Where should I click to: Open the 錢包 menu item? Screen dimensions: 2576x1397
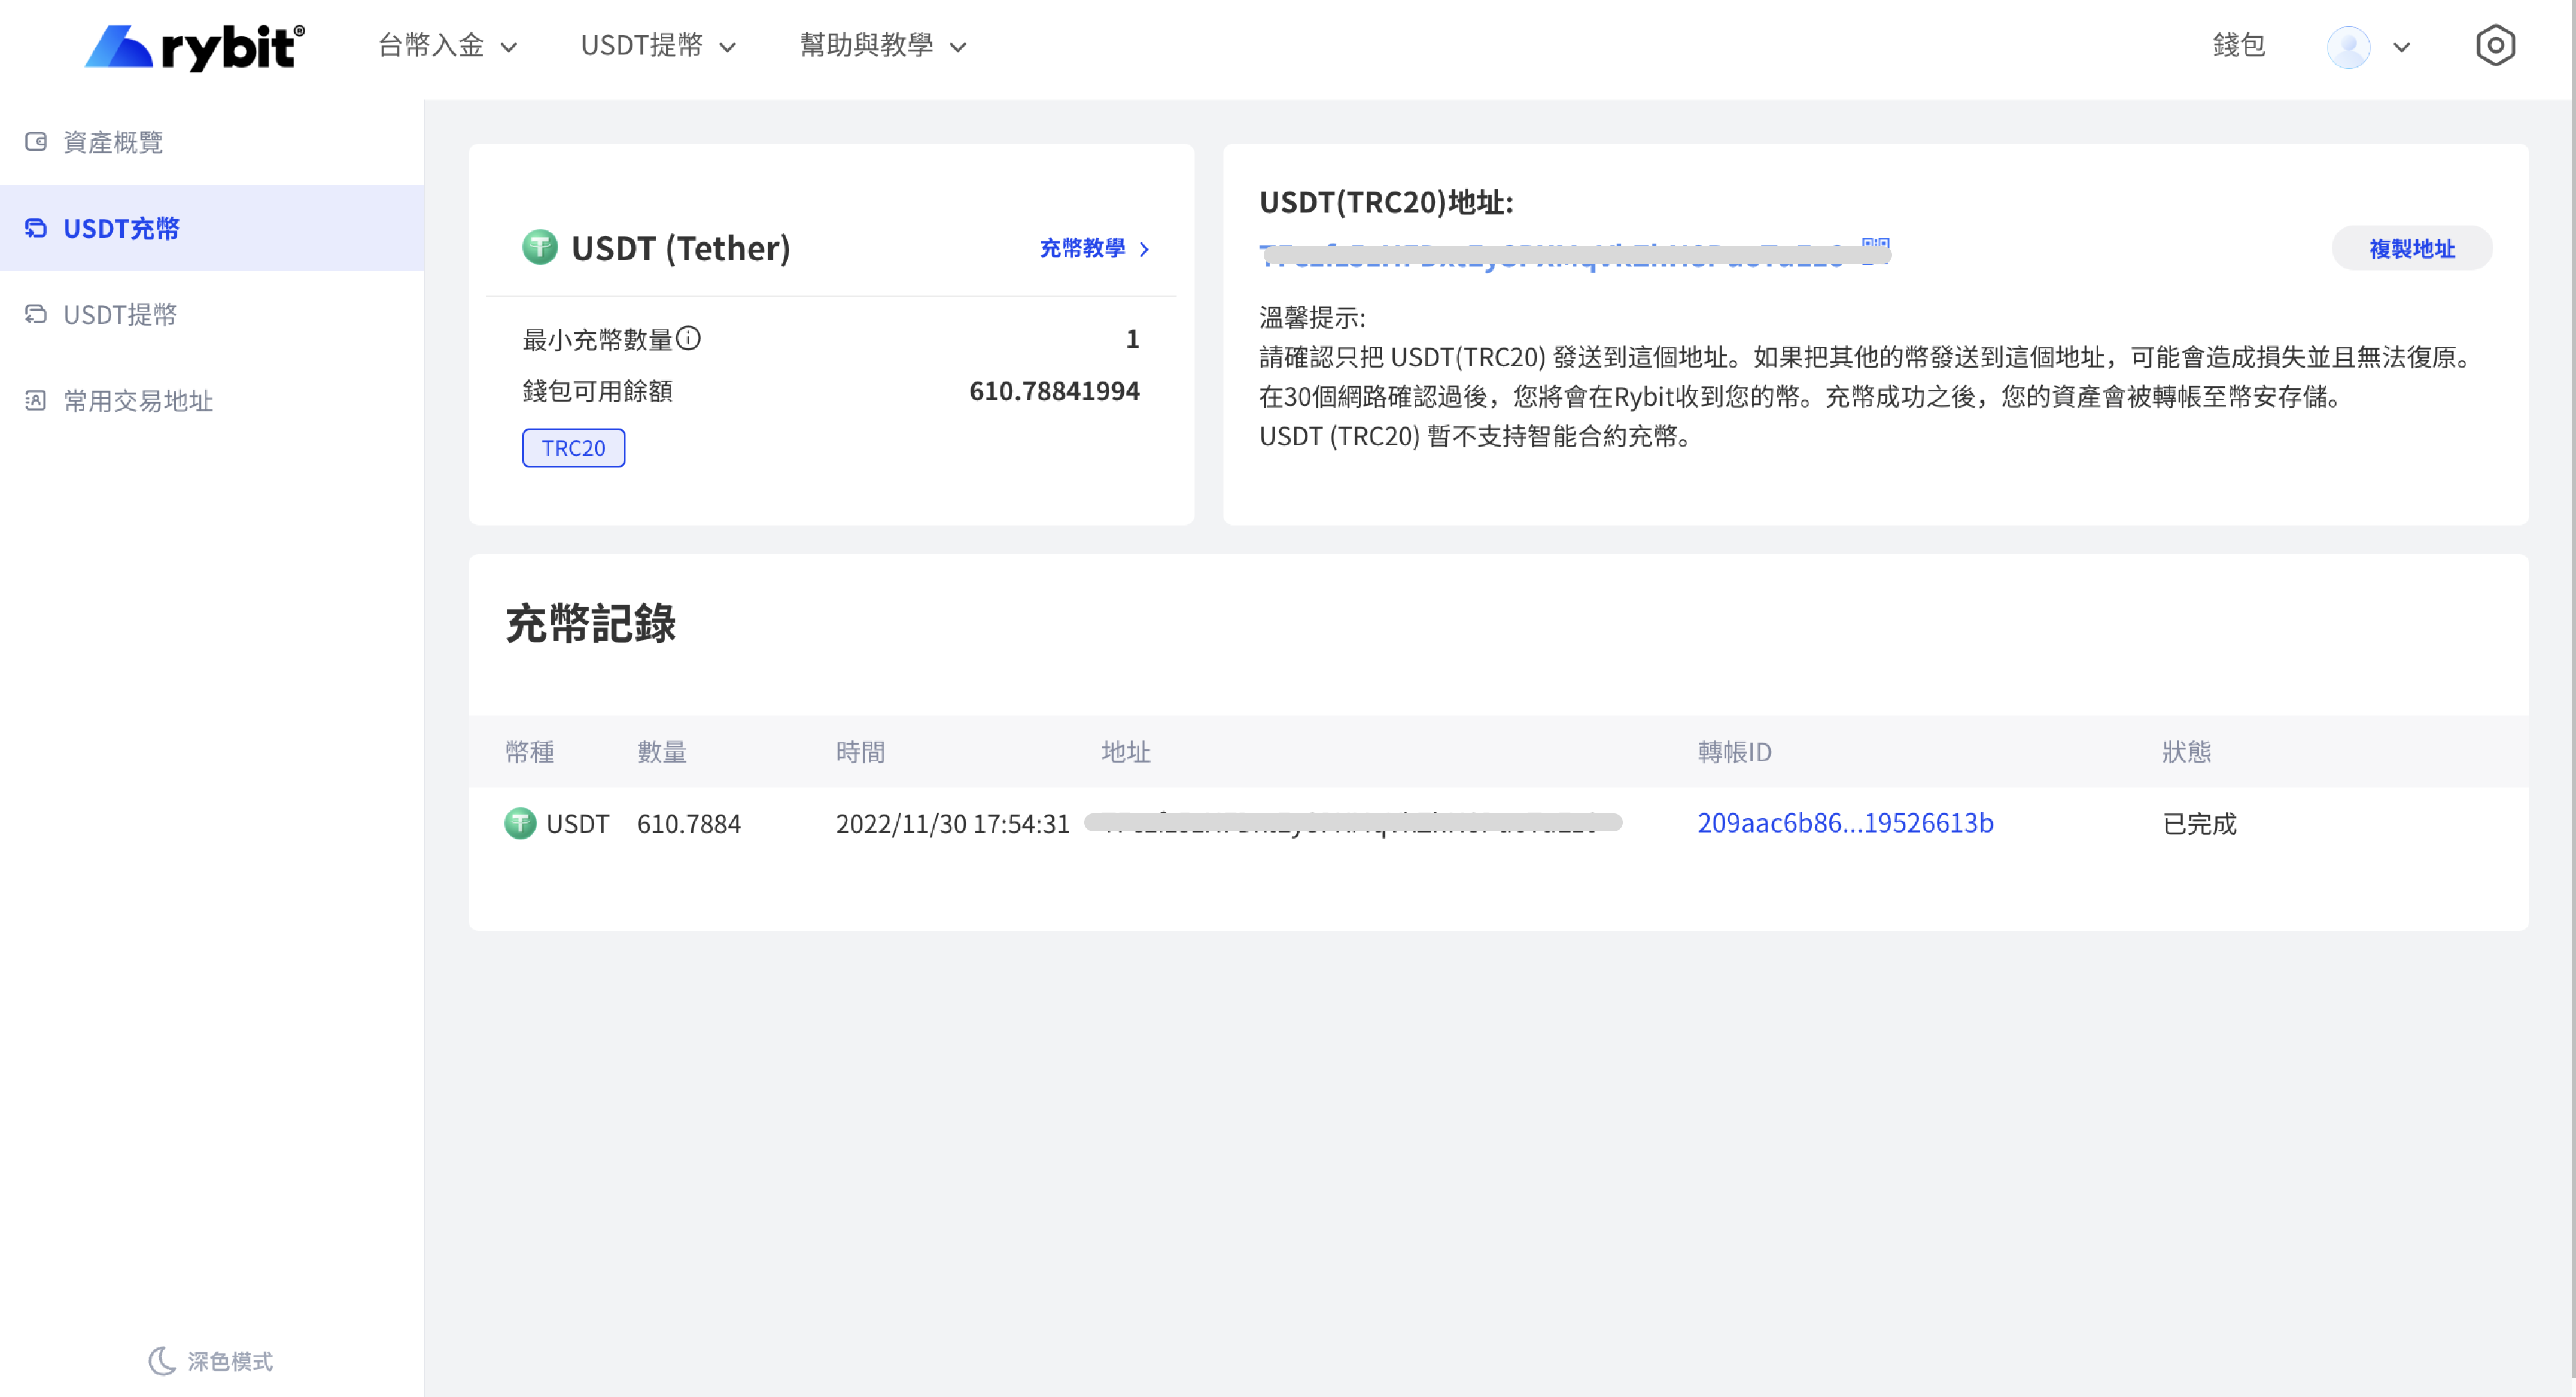2240,45
